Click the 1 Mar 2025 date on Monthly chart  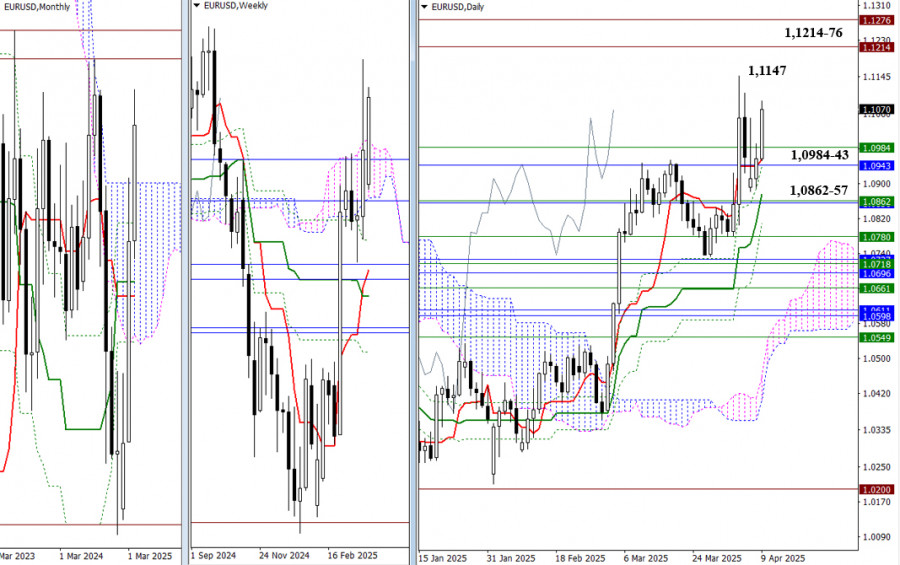pos(150,556)
